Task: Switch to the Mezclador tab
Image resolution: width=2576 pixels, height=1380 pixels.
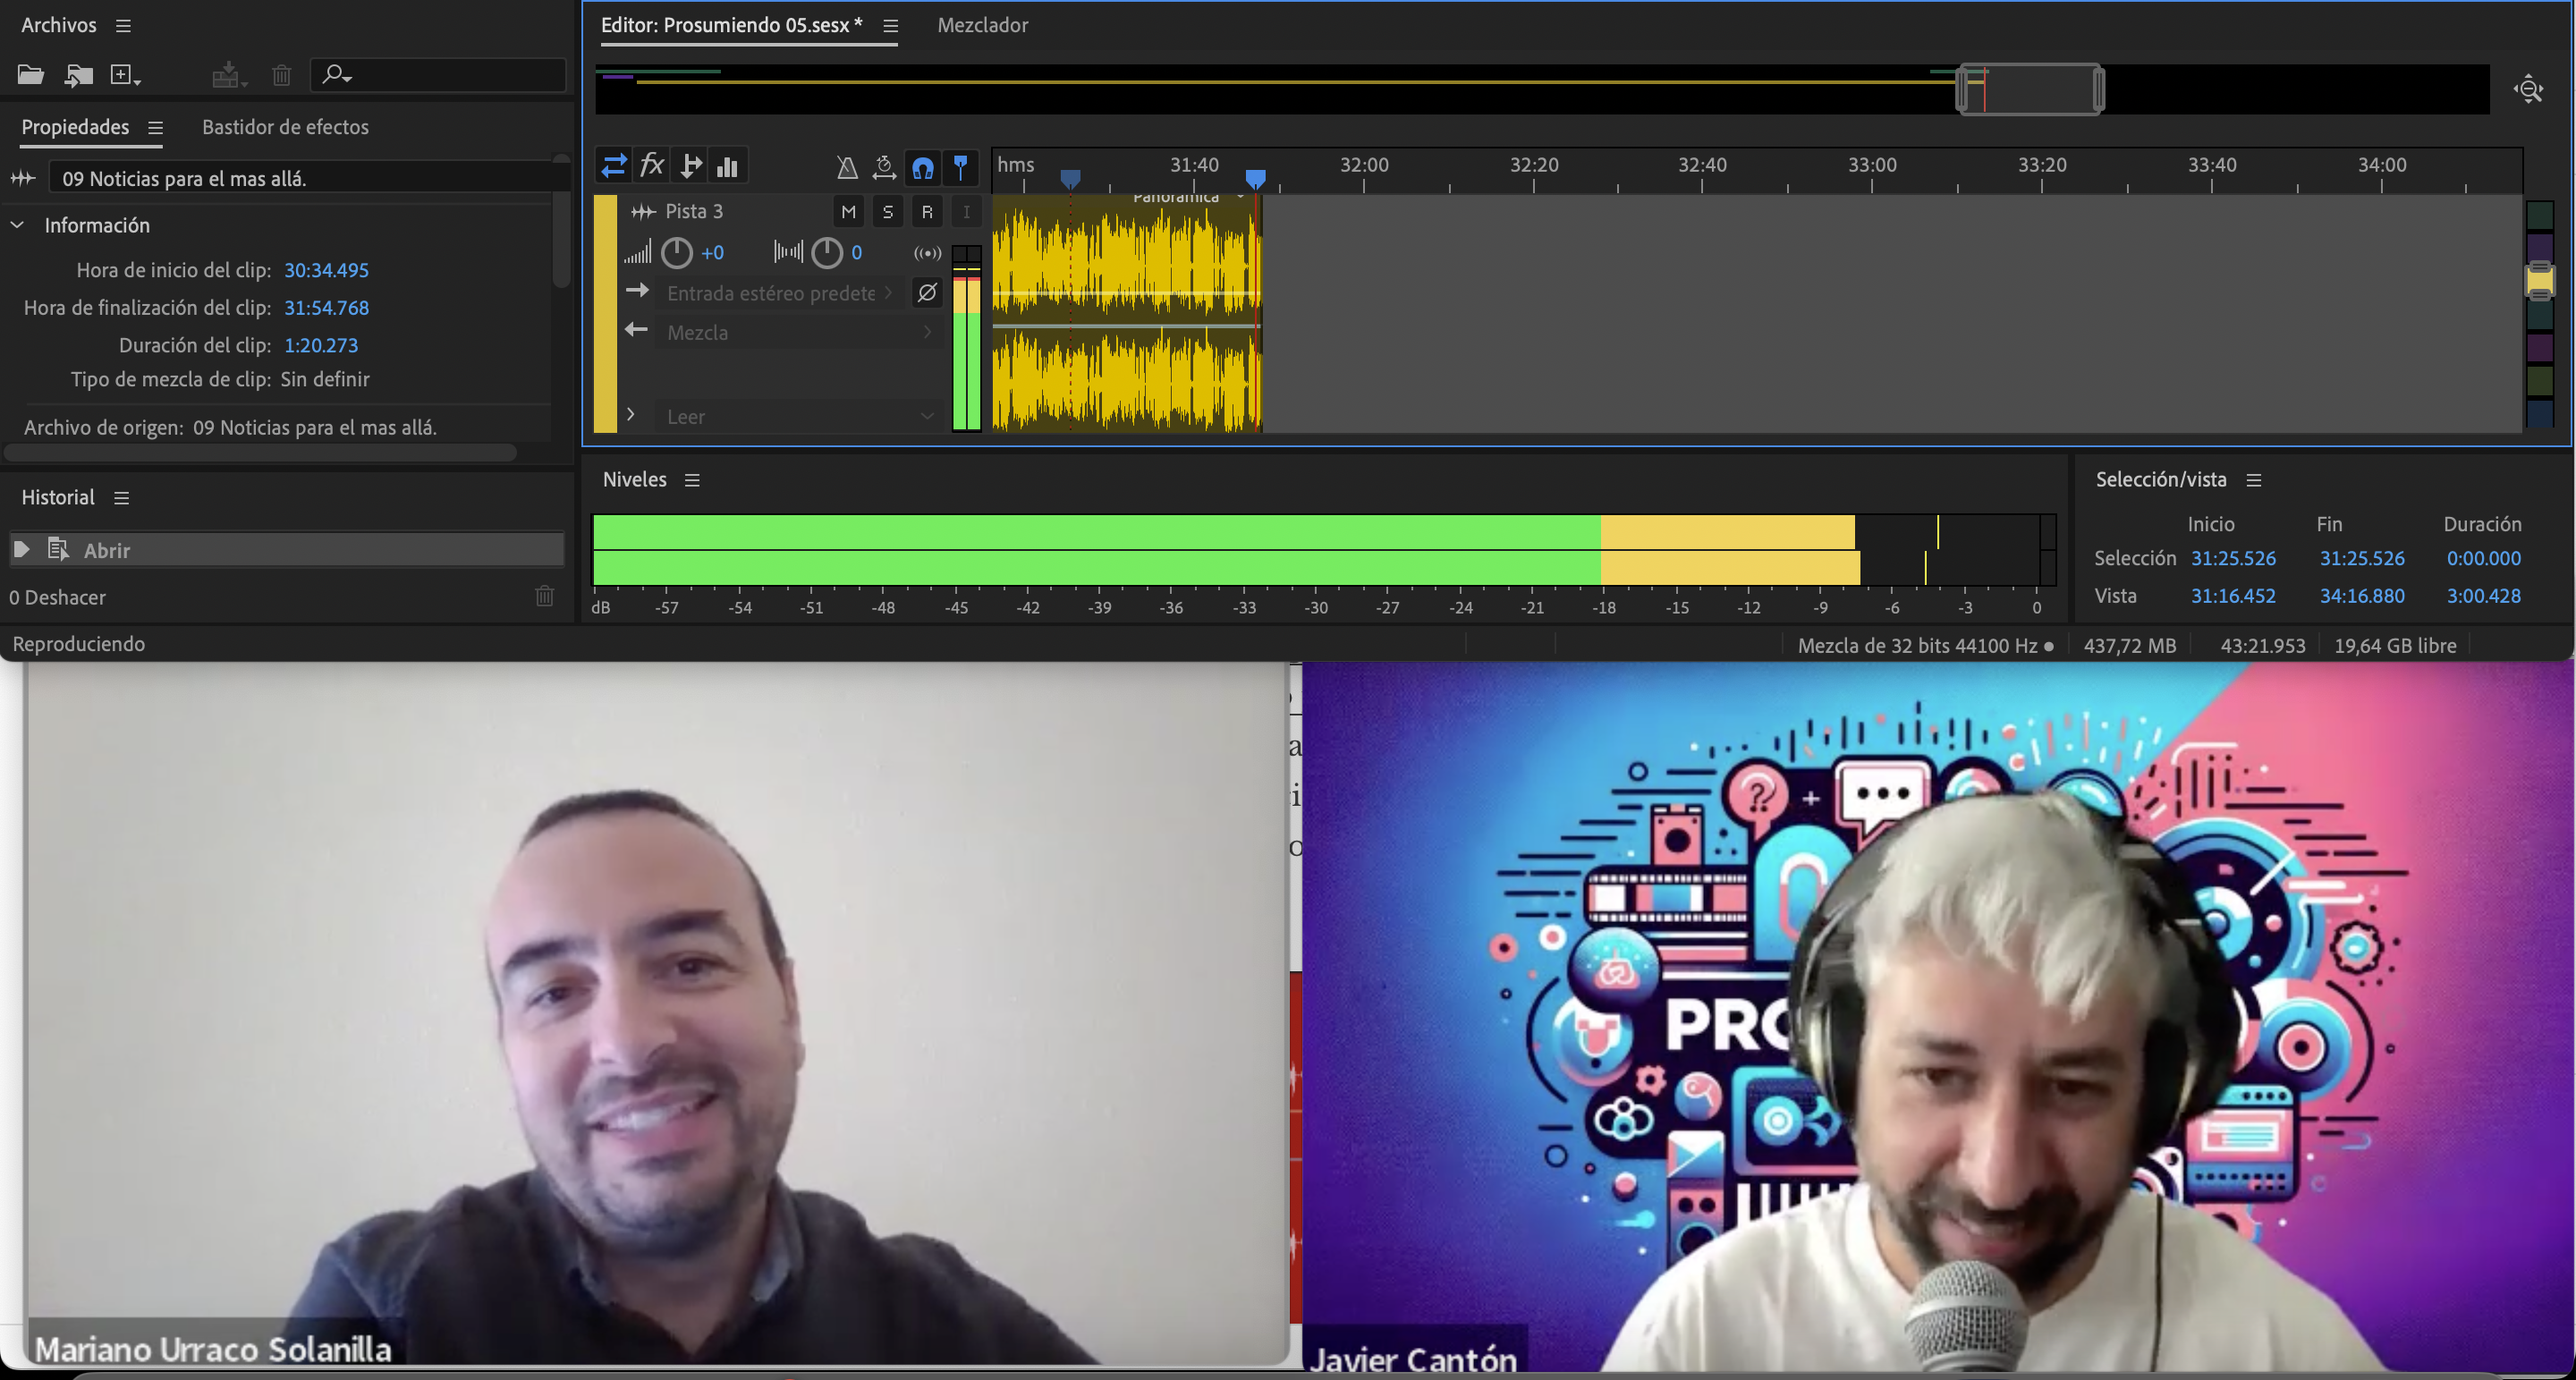Action: [982, 25]
